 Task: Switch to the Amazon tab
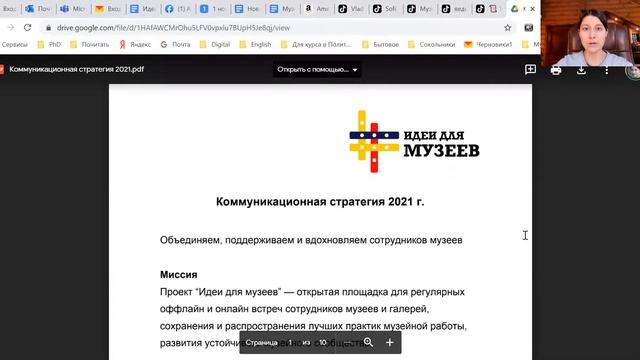(316, 9)
